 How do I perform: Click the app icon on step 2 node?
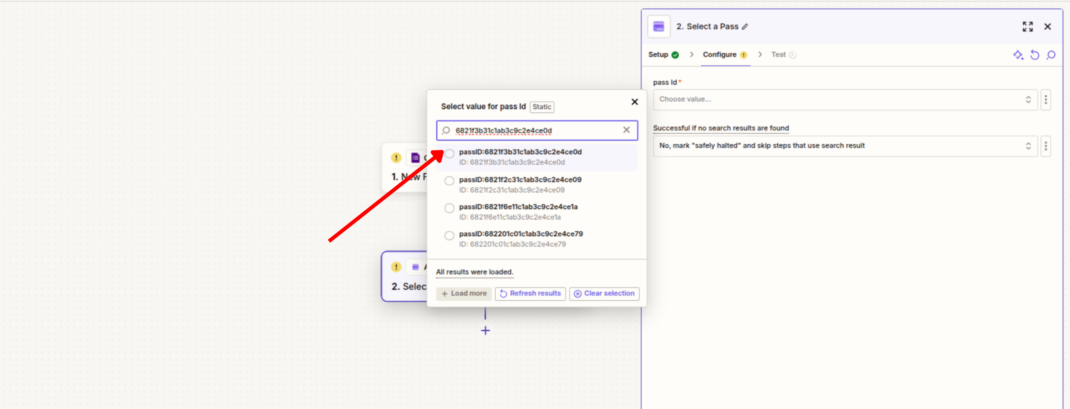point(416,267)
